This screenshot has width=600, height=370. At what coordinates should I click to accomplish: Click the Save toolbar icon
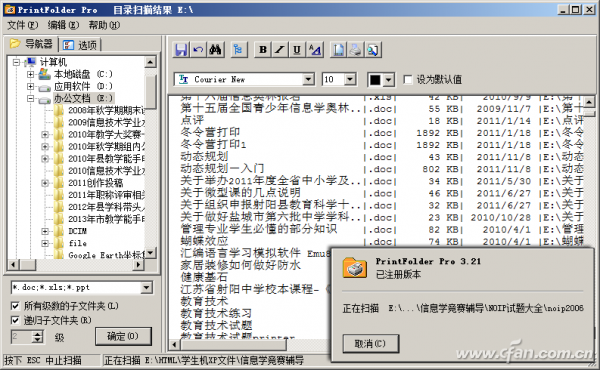(181, 50)
